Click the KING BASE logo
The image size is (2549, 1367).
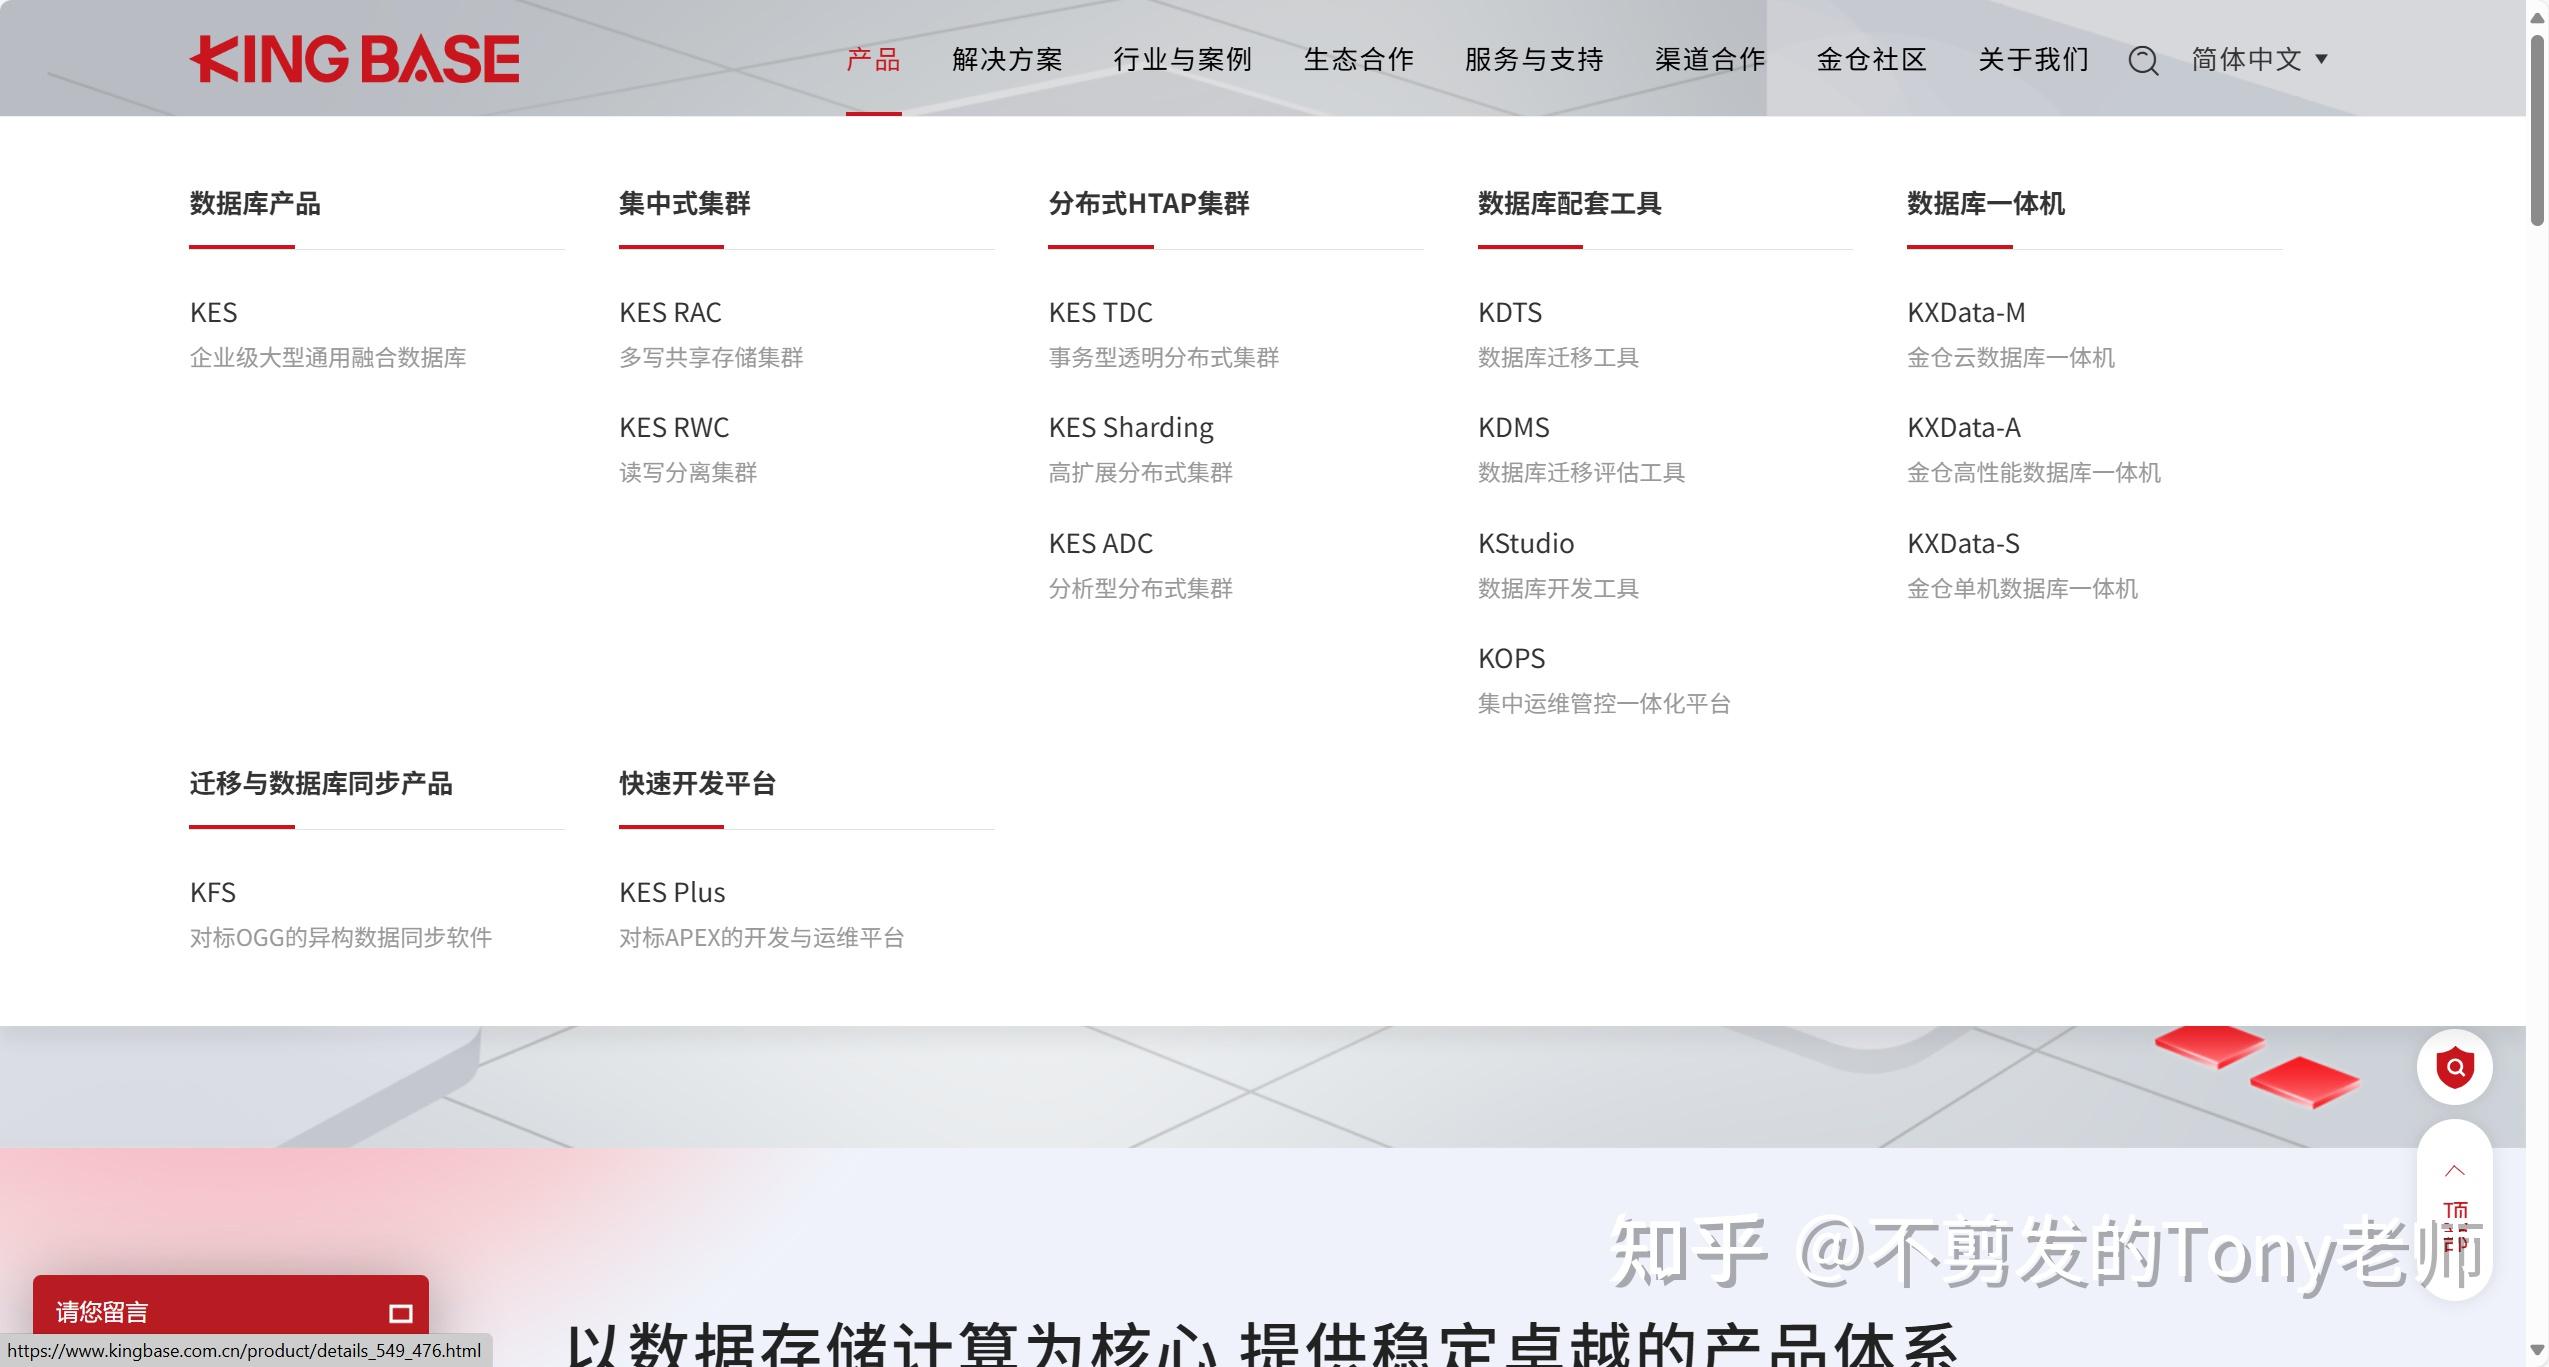(356, 57)
